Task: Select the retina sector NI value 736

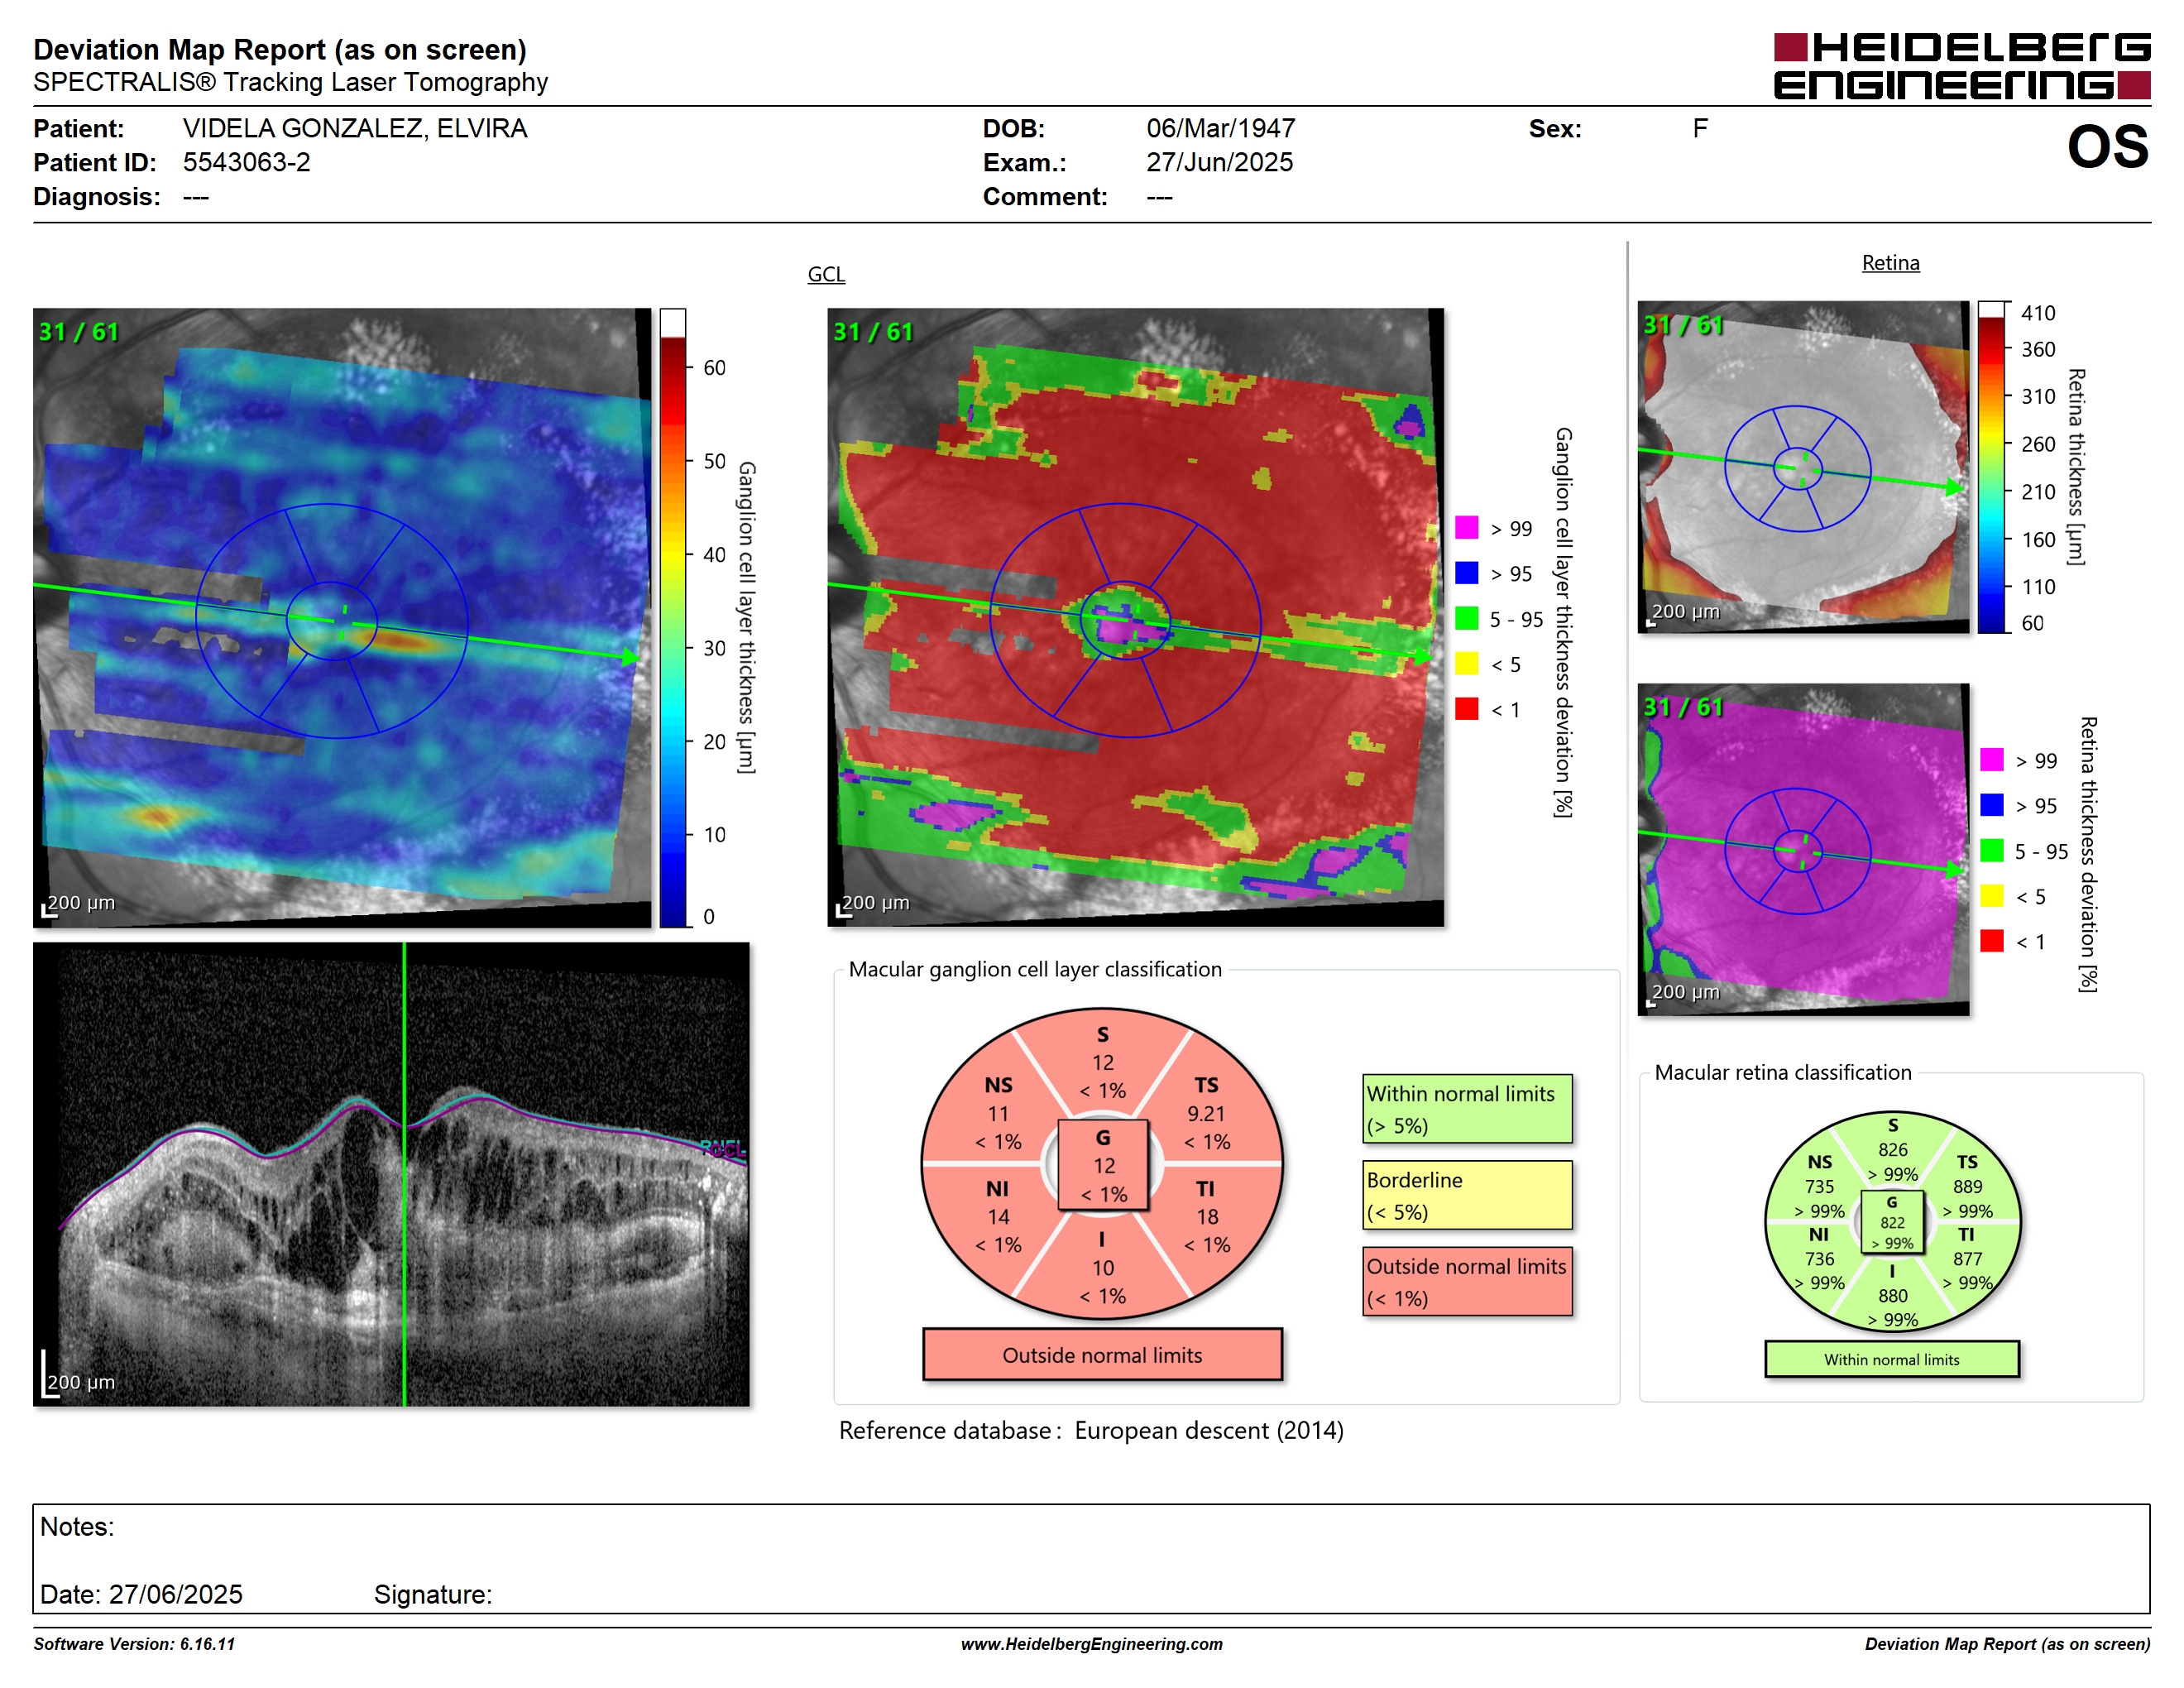Action: (x=1819, y=1259)
